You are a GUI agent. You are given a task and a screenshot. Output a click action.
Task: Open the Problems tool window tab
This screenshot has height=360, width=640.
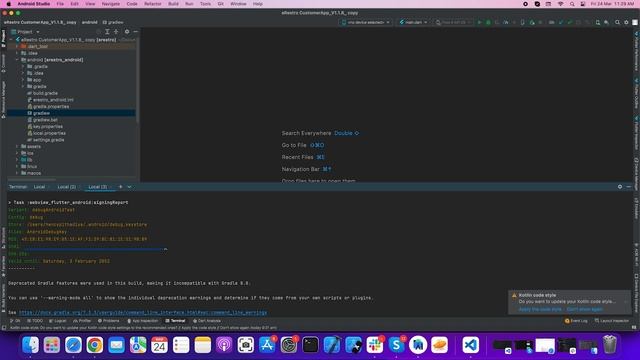click(109, 321)
